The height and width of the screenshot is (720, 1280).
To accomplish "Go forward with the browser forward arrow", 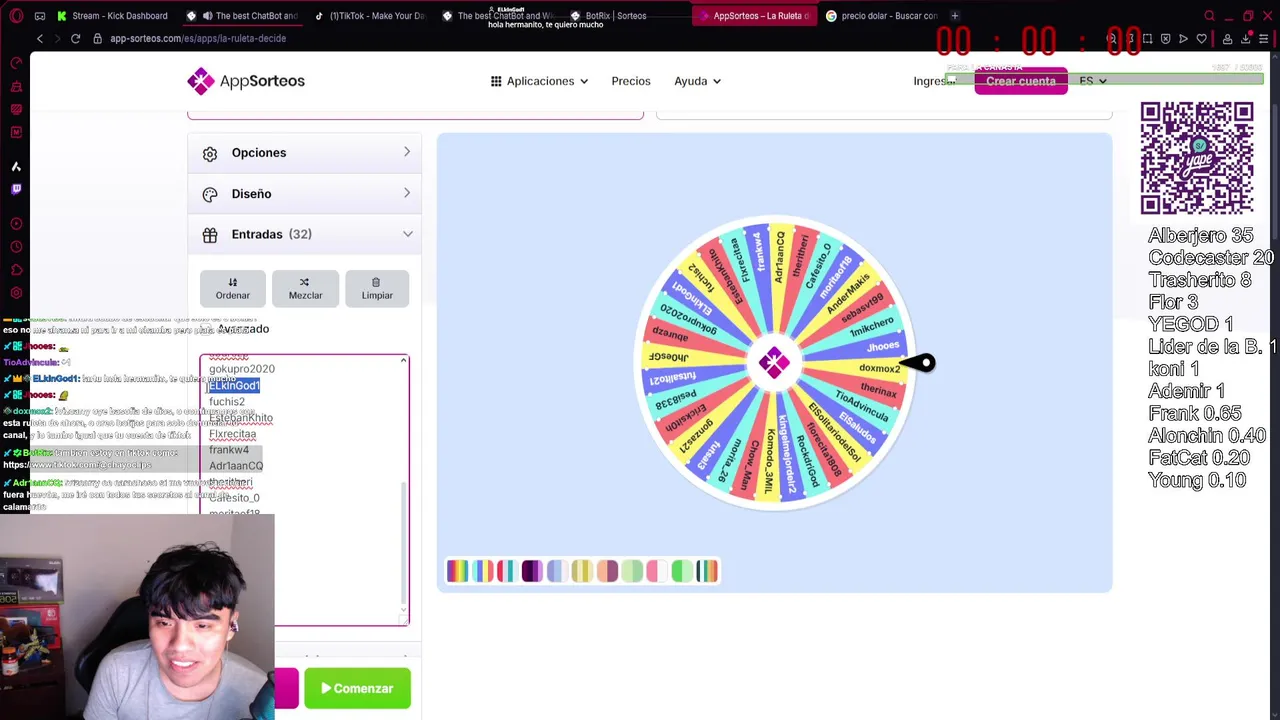I will point(57,38).
